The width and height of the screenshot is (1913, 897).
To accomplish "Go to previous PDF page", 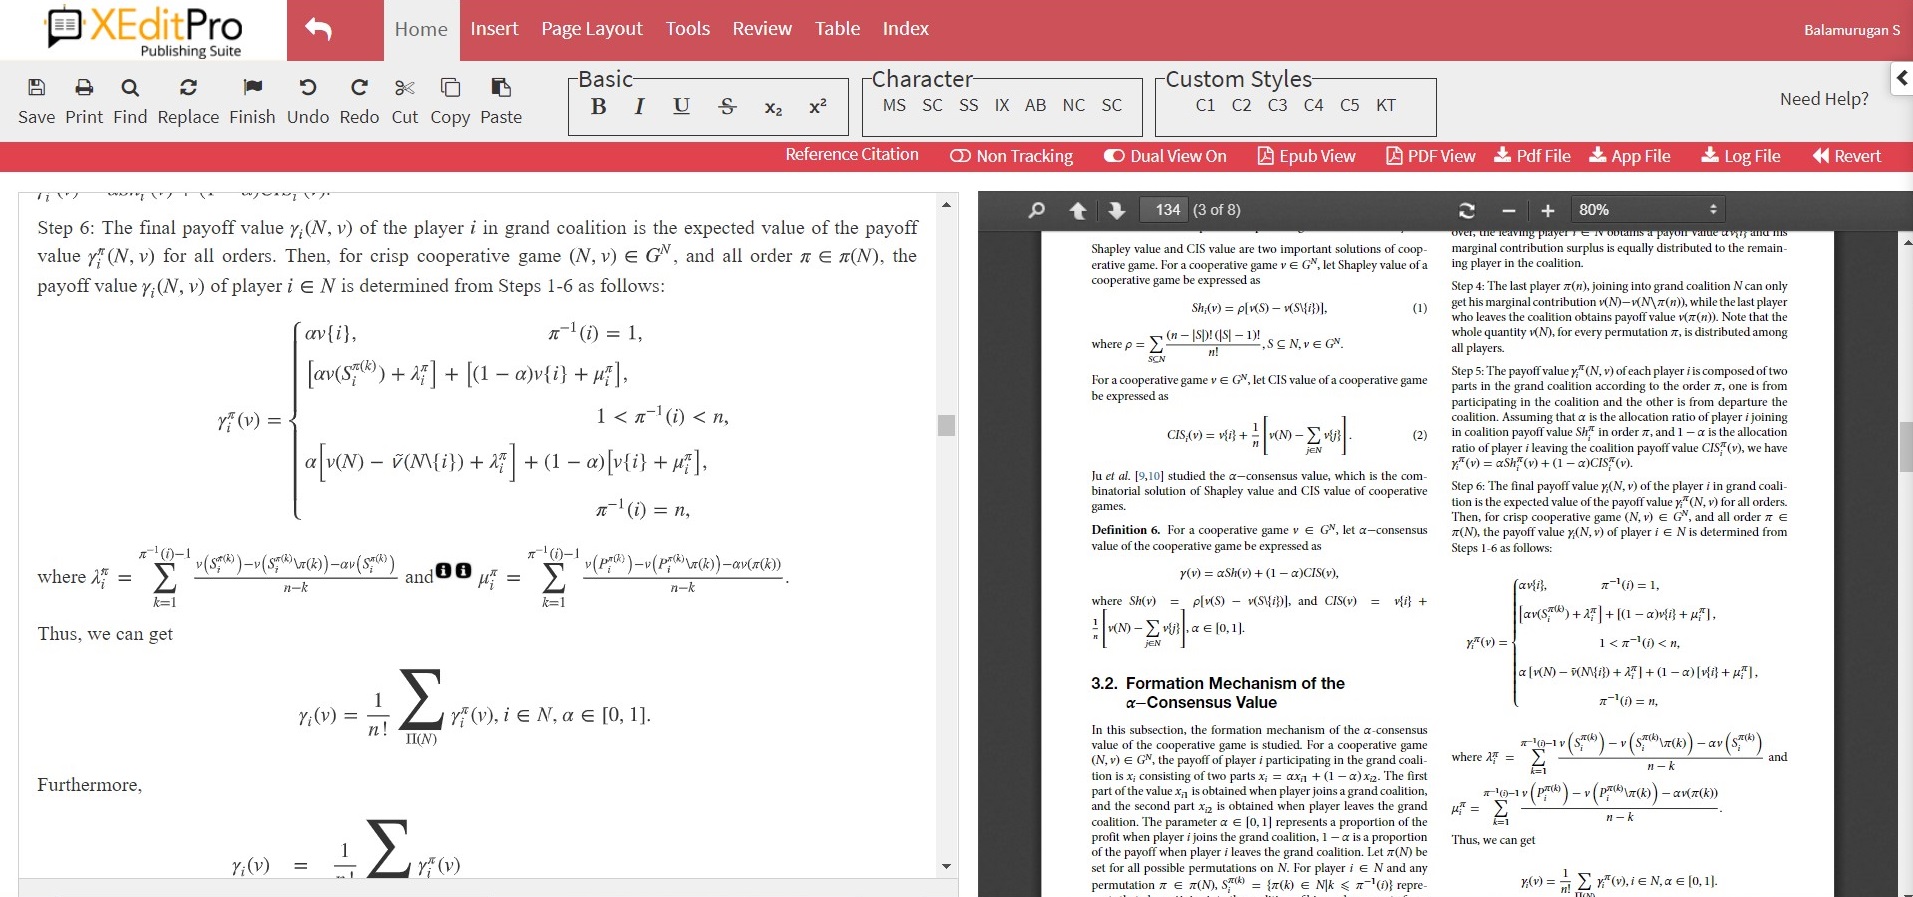I will pyautogui.click(x=1078, y=210).
